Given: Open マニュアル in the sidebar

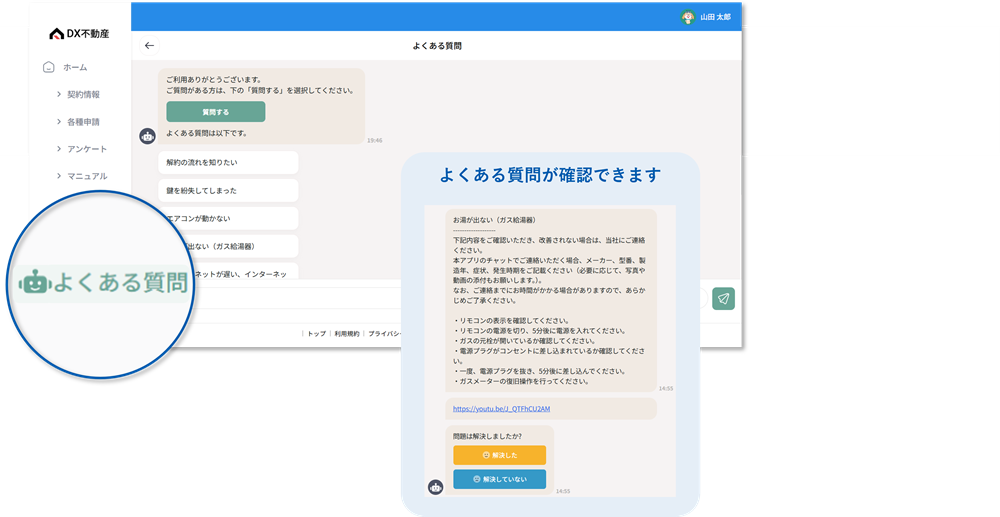Looking at the screenshot, I should (x=87, y=176).
